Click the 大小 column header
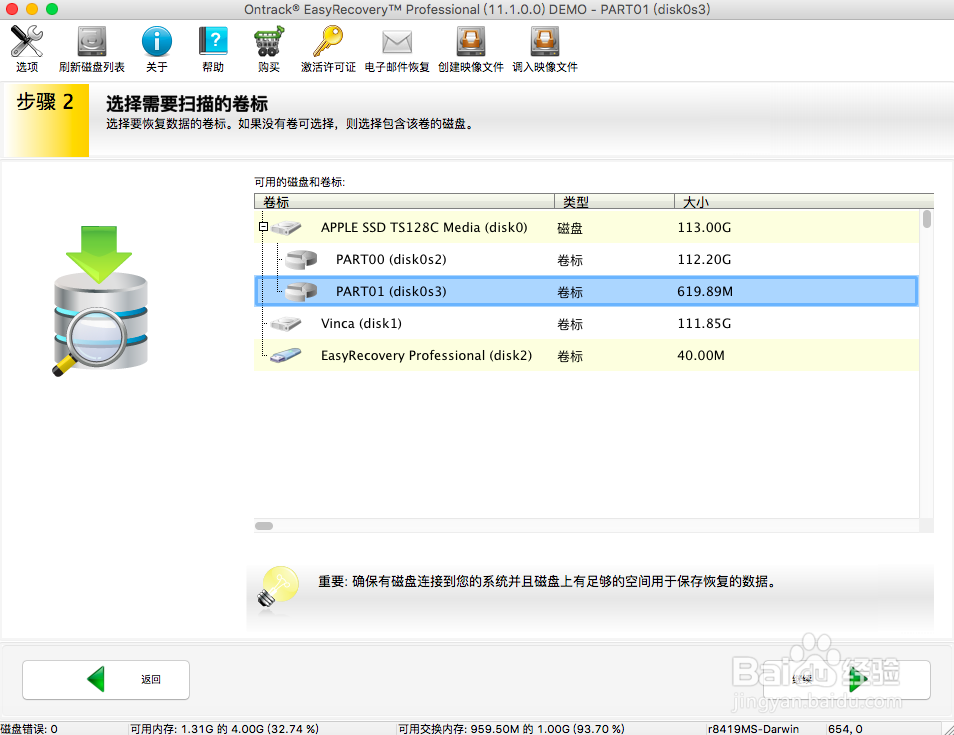 [804, 201]
